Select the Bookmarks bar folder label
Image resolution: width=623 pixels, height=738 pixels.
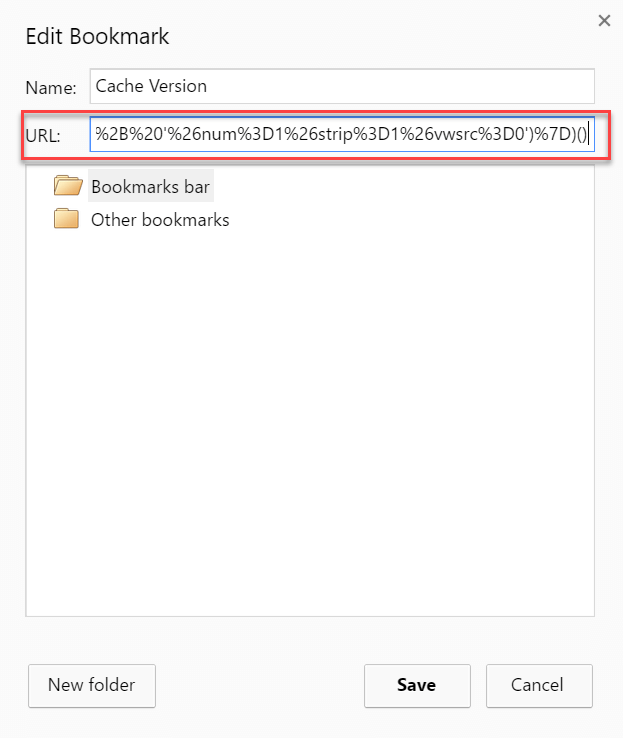point(151,186)
